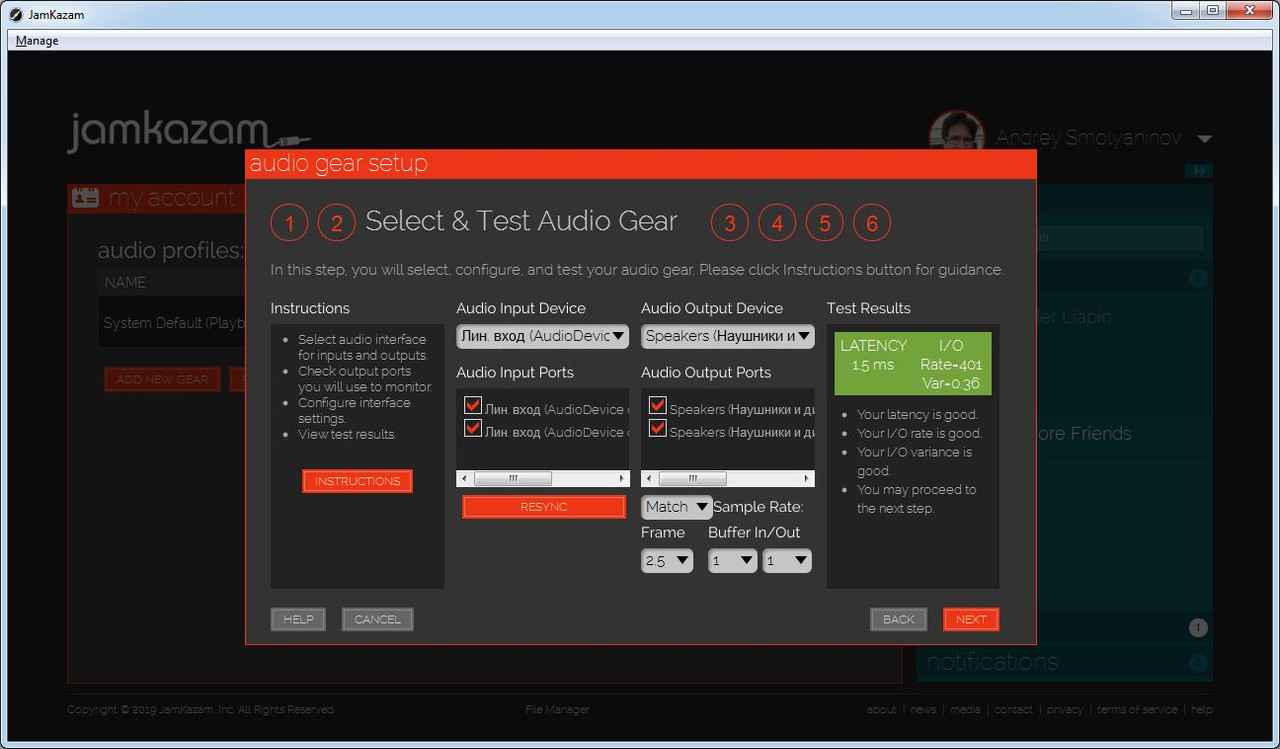Open the Audio Input Device dropdown

click(x=543, y=336)
